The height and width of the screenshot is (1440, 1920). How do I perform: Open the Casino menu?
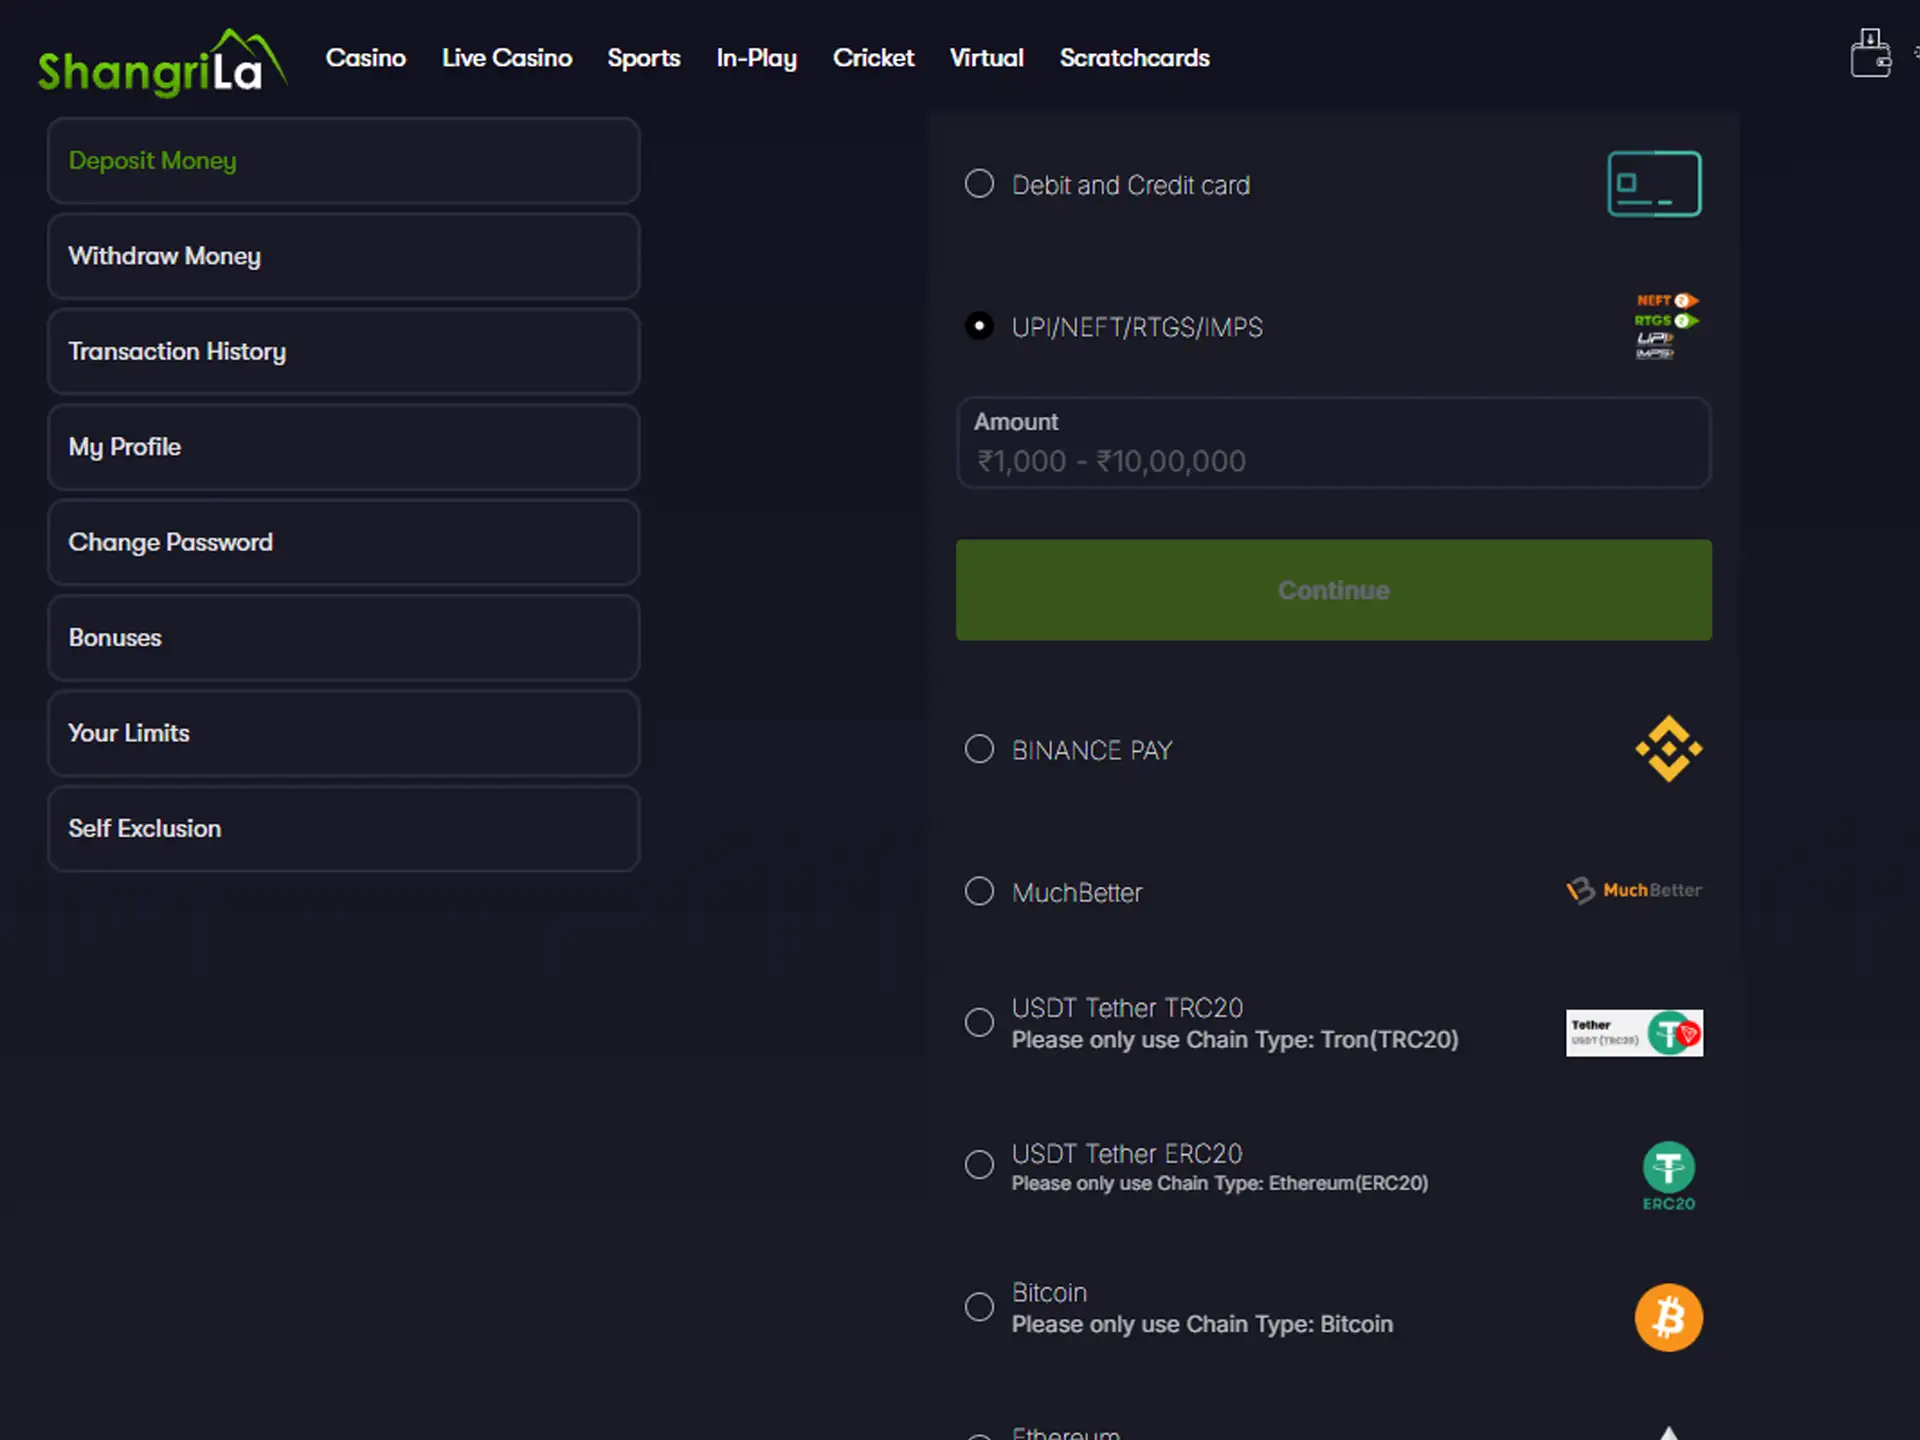click(366, 58)
